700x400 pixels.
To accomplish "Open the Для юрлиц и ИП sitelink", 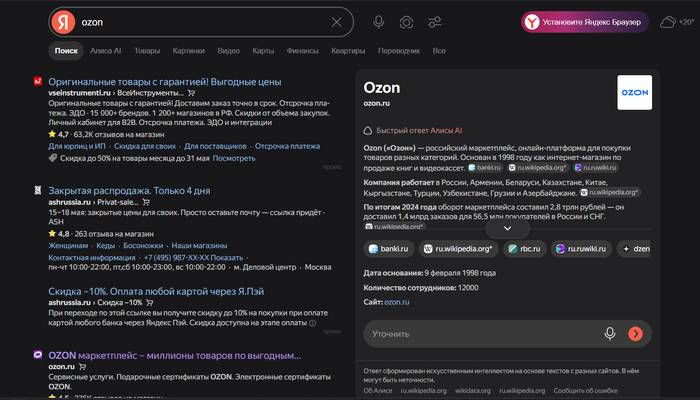I will (x=77, y=146).
